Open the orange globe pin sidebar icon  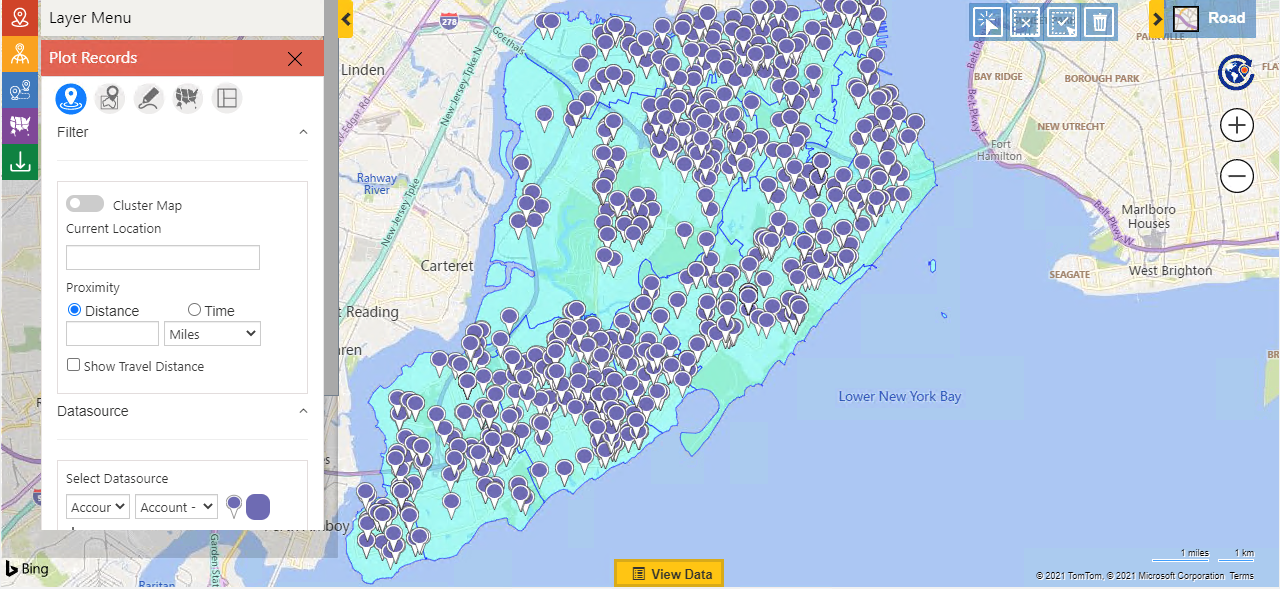(x=19, y=55)
